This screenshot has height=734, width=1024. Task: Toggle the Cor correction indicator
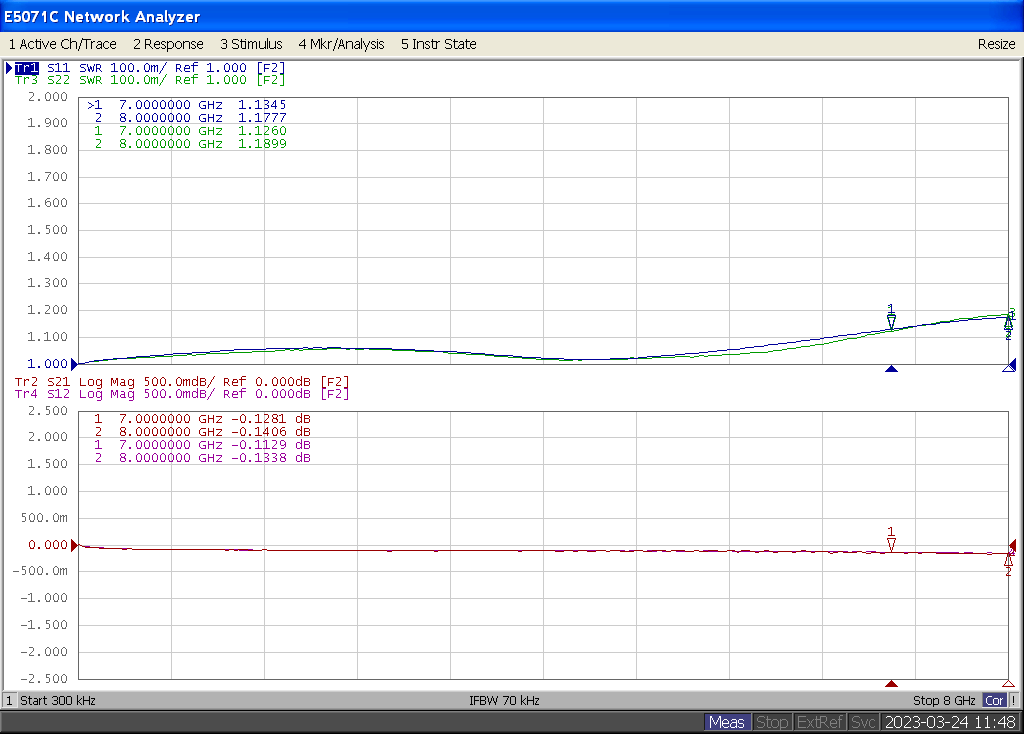click(x=994, y=701)
